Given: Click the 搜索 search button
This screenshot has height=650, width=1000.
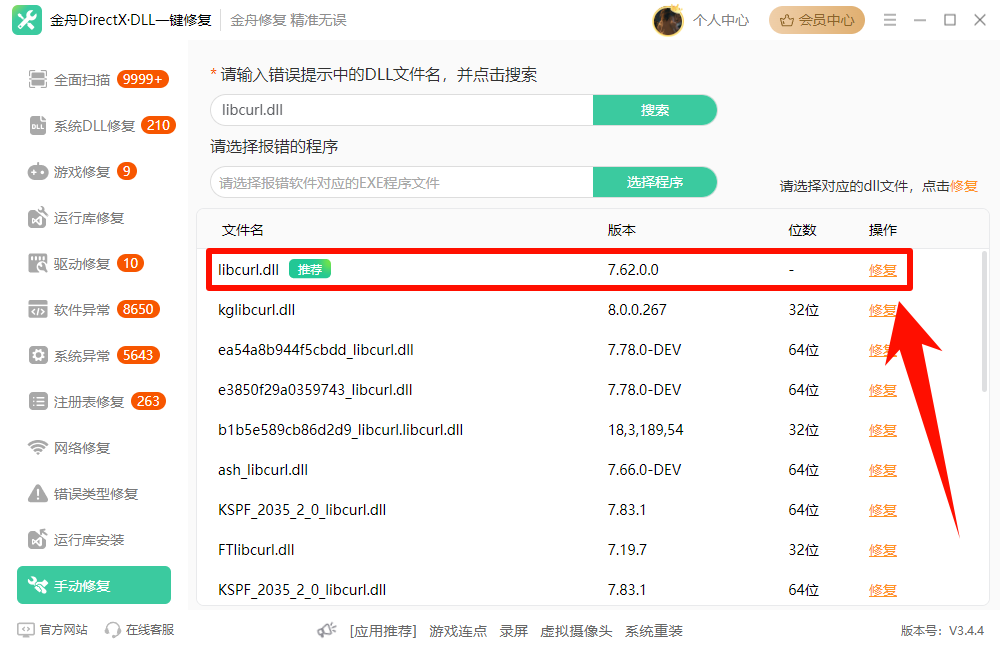Looking at the screenshot, I should [x=655, y=110].
